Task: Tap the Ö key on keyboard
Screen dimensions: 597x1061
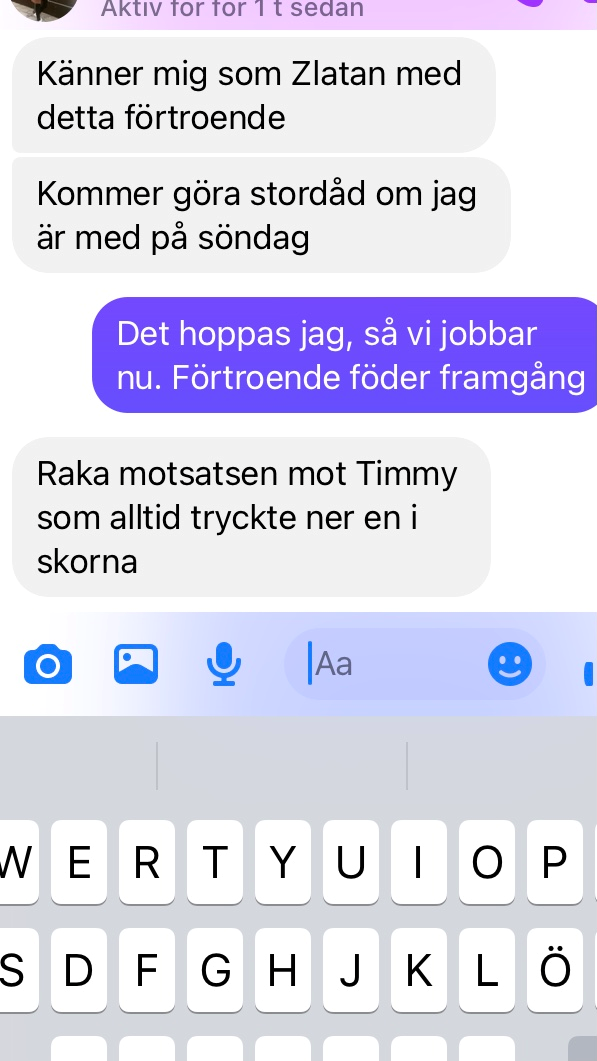Action: click(554, 970)
